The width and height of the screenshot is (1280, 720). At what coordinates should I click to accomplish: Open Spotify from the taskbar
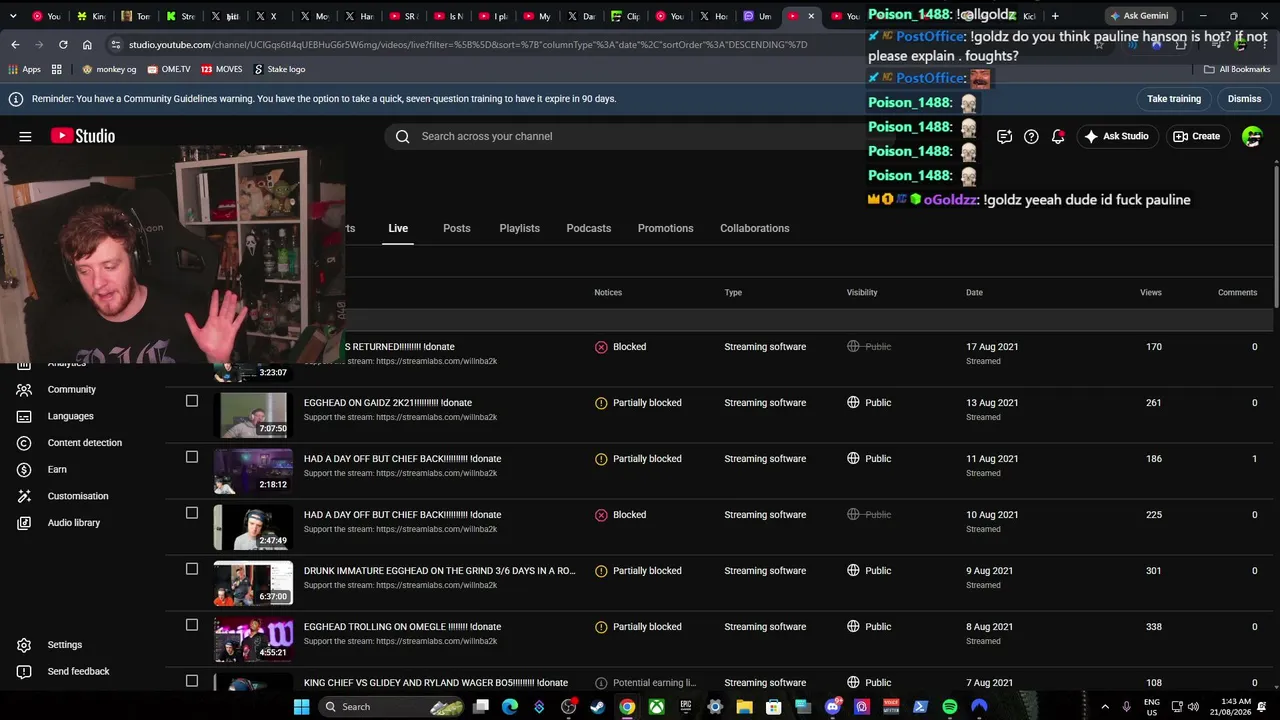pos(950,707)
